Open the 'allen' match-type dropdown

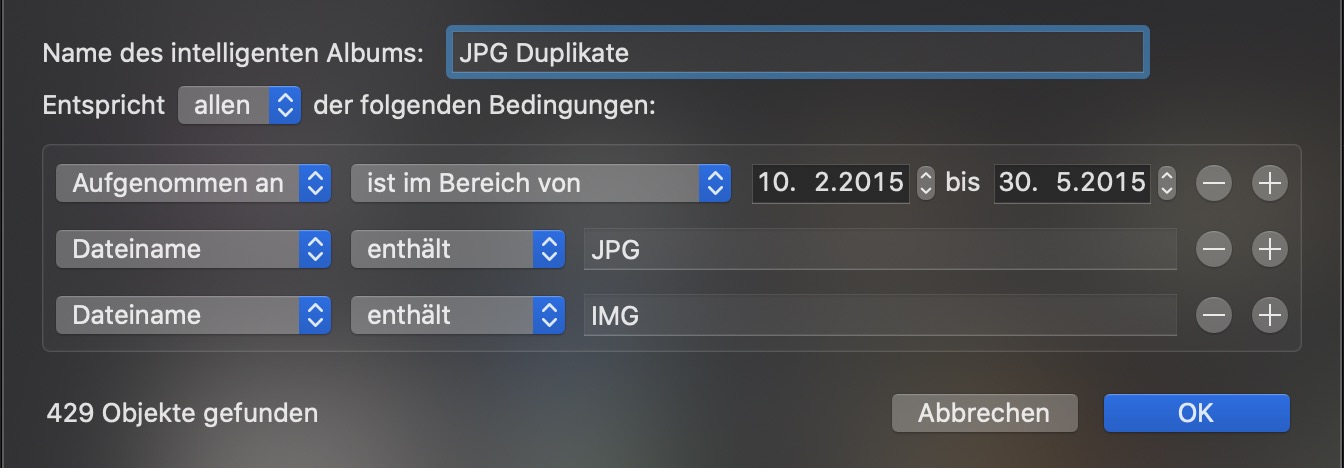pyautogui.click(x=239, y=105)
